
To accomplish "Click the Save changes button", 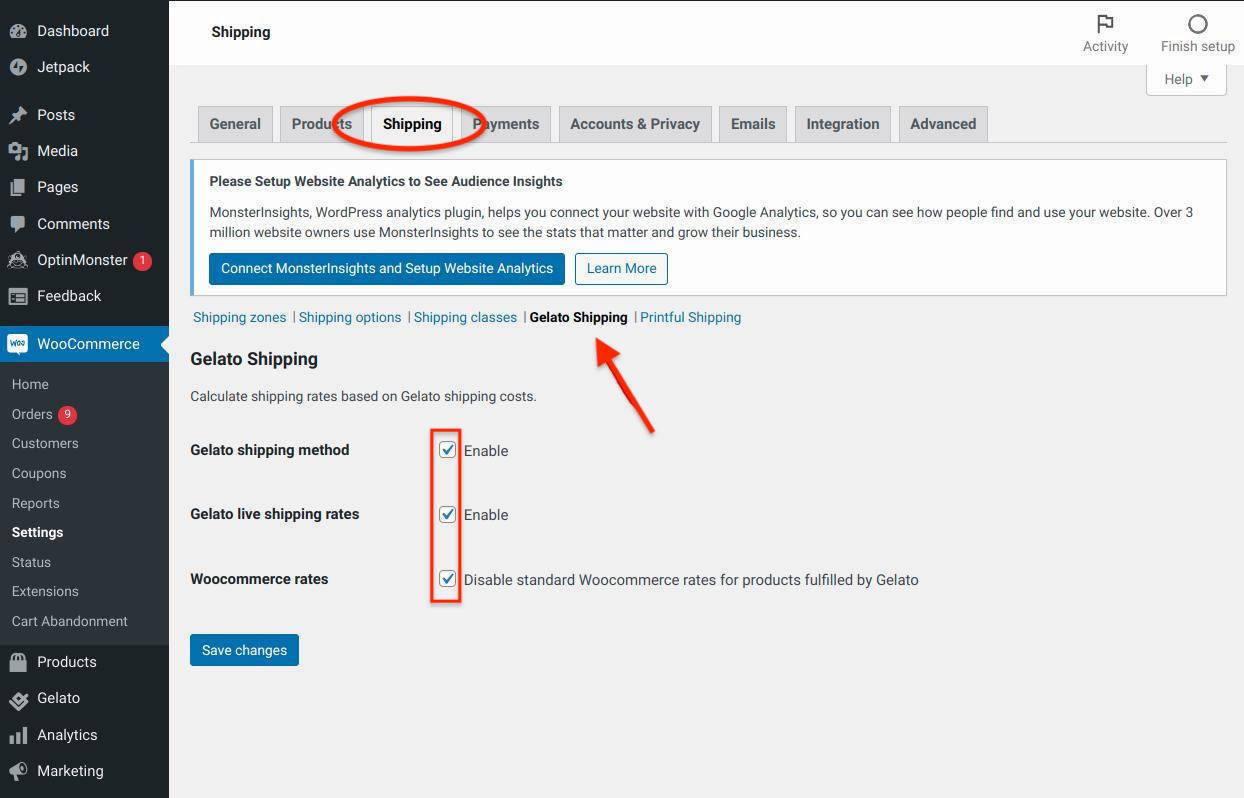I will [244, 650].
